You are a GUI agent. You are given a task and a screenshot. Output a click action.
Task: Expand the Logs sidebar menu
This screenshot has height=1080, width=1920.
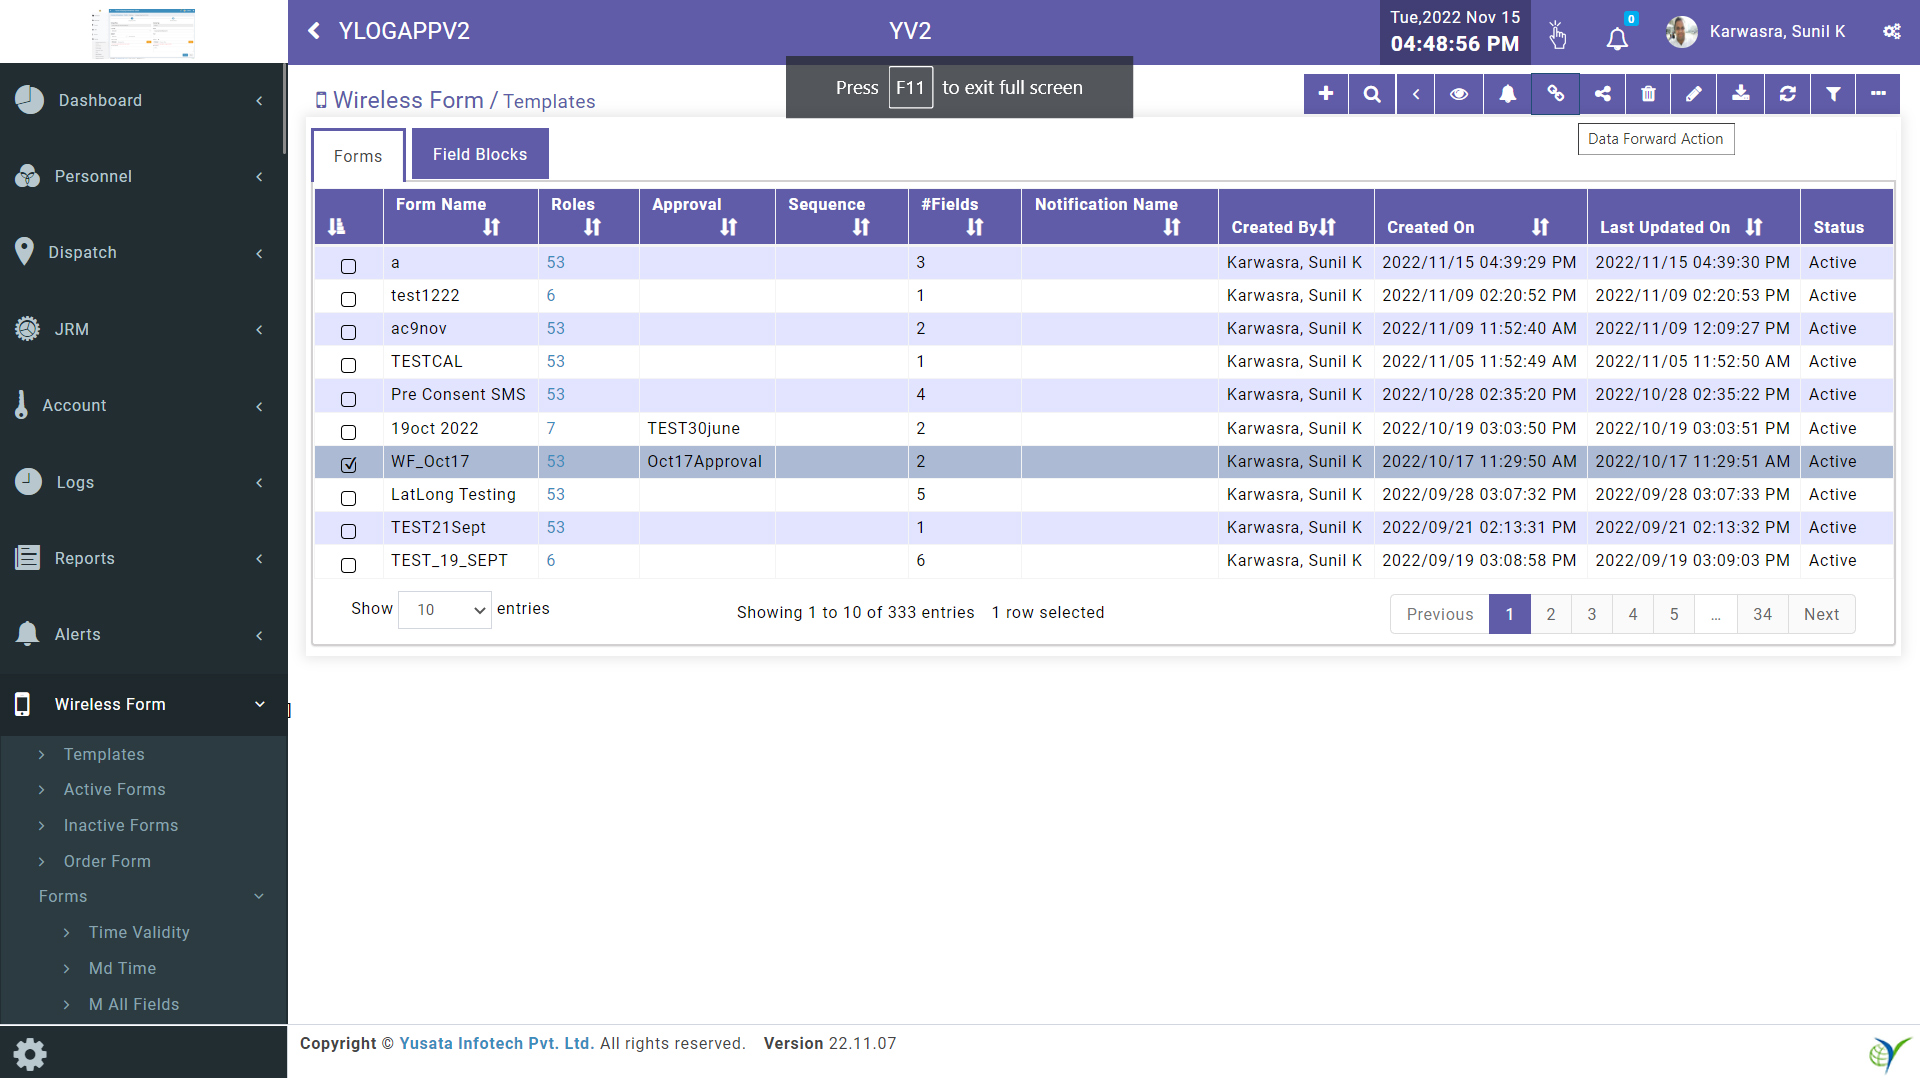[144, 482]
